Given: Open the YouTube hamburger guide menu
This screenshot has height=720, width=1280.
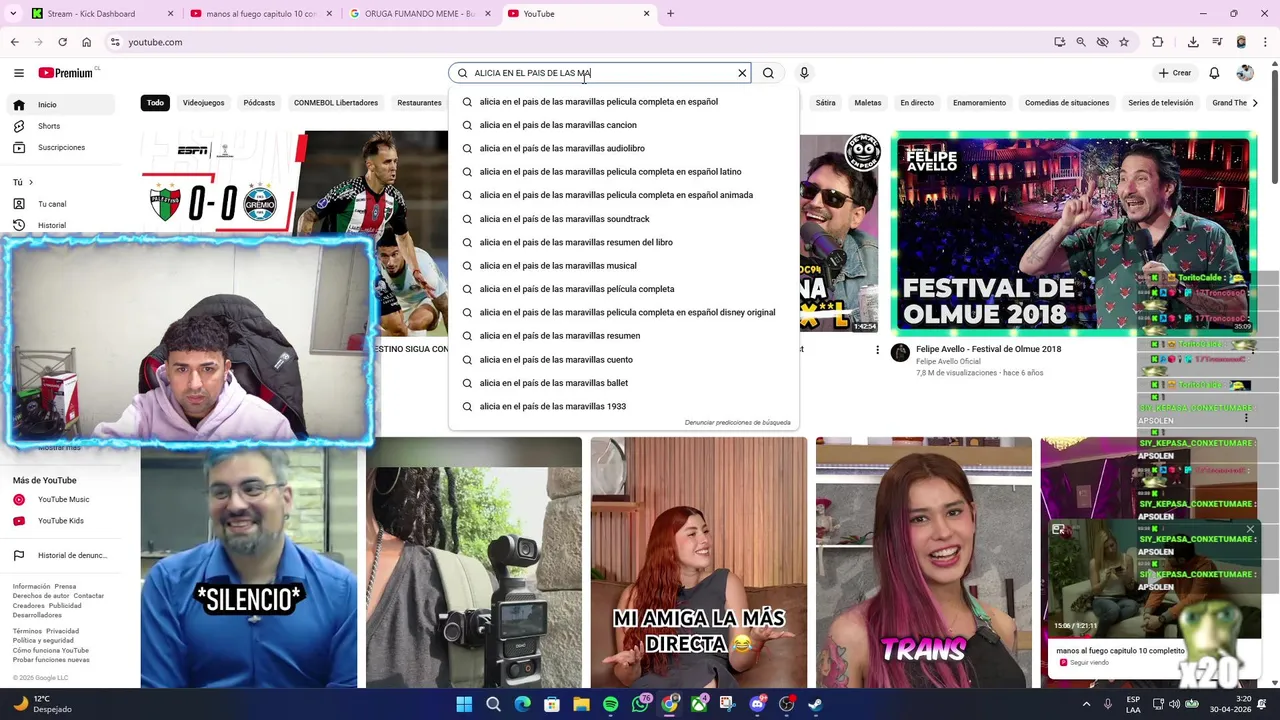Looking at the screenshot, I should pos(18,73).
